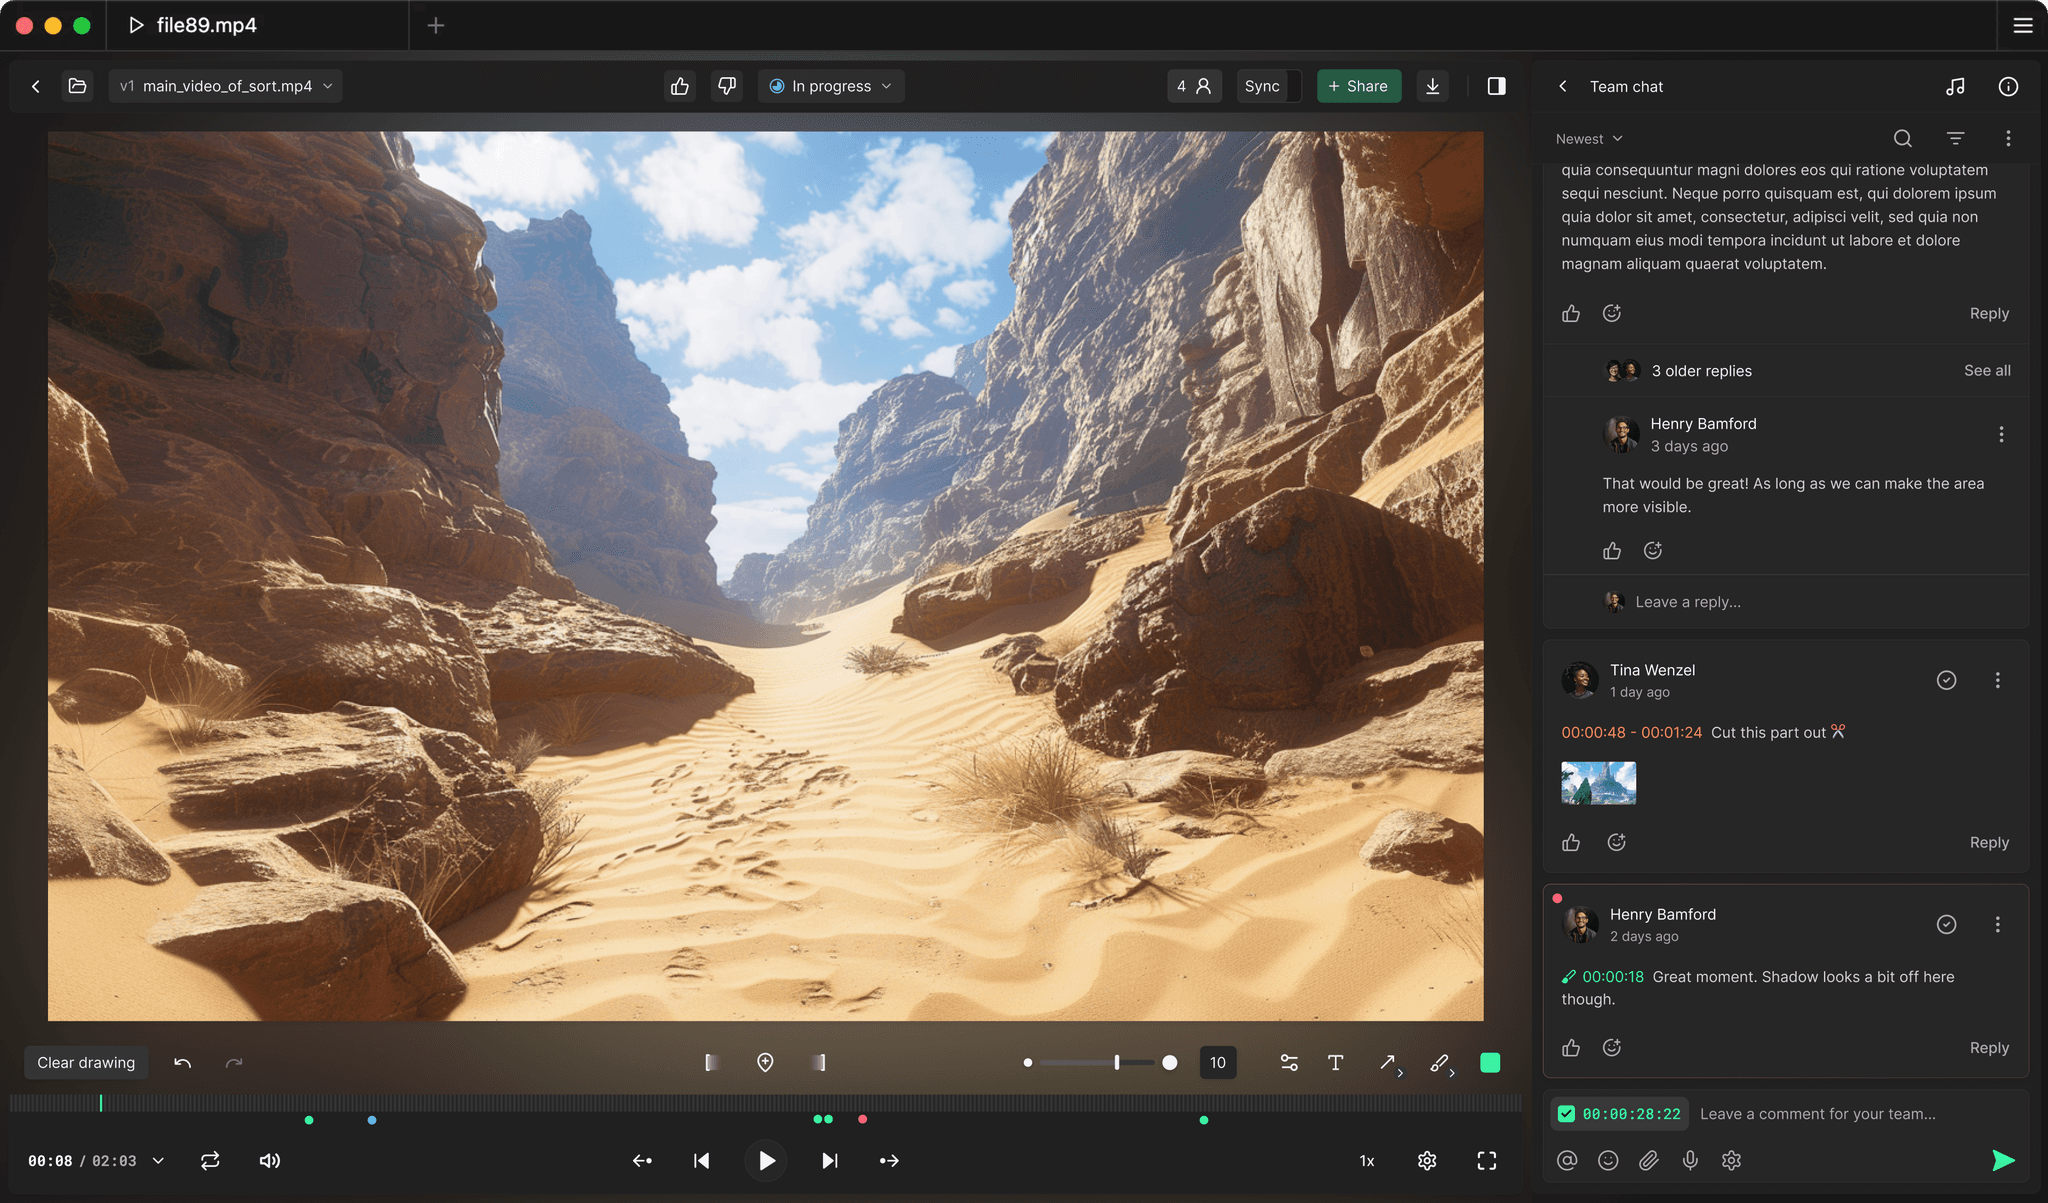
Task: Go back with the top-left arrow
Action: 36,86
